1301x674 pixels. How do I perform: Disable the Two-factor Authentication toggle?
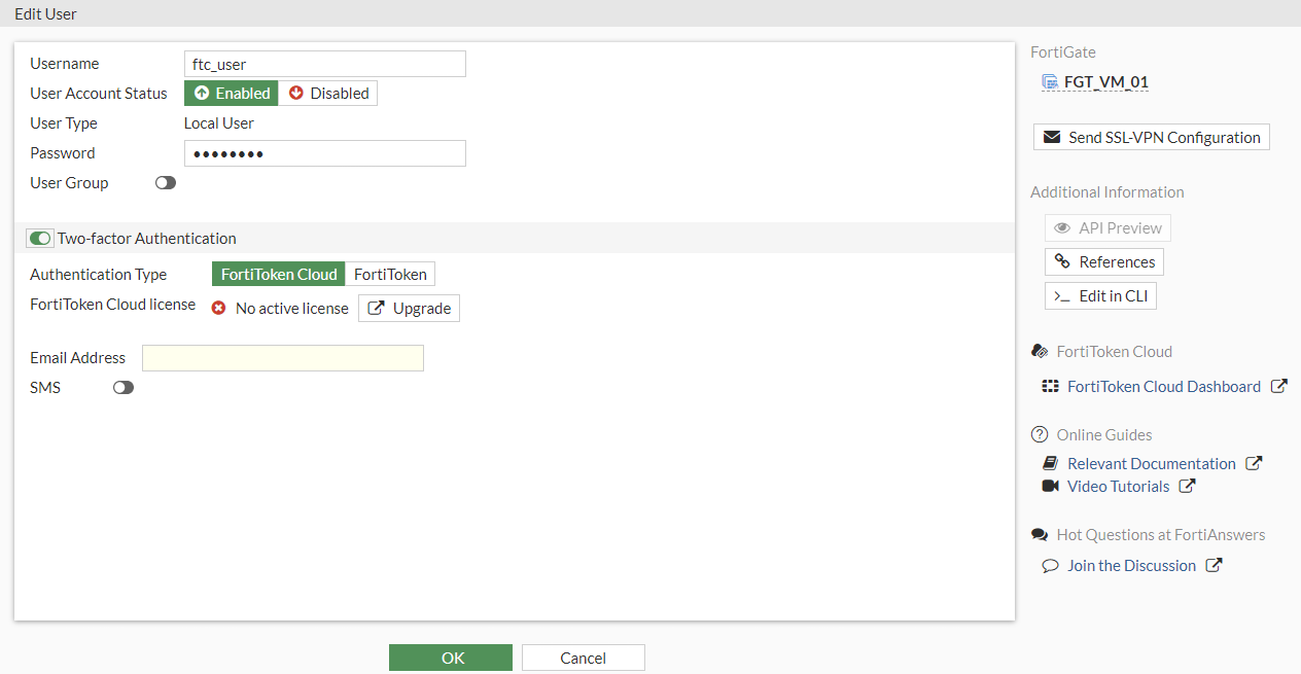40,238
